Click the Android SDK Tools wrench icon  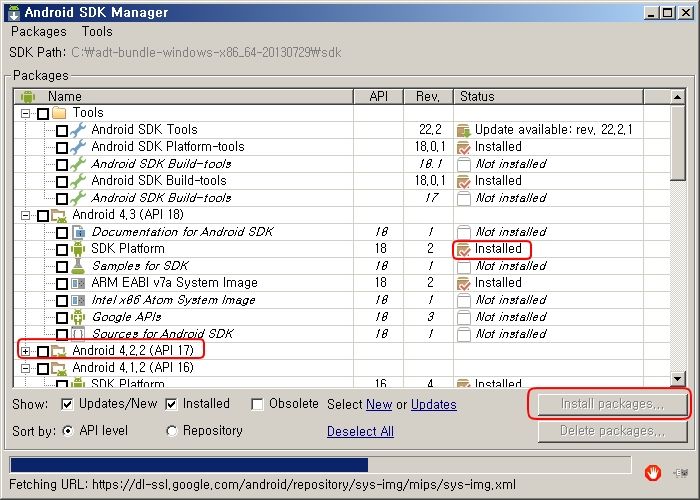coord(78,130)
